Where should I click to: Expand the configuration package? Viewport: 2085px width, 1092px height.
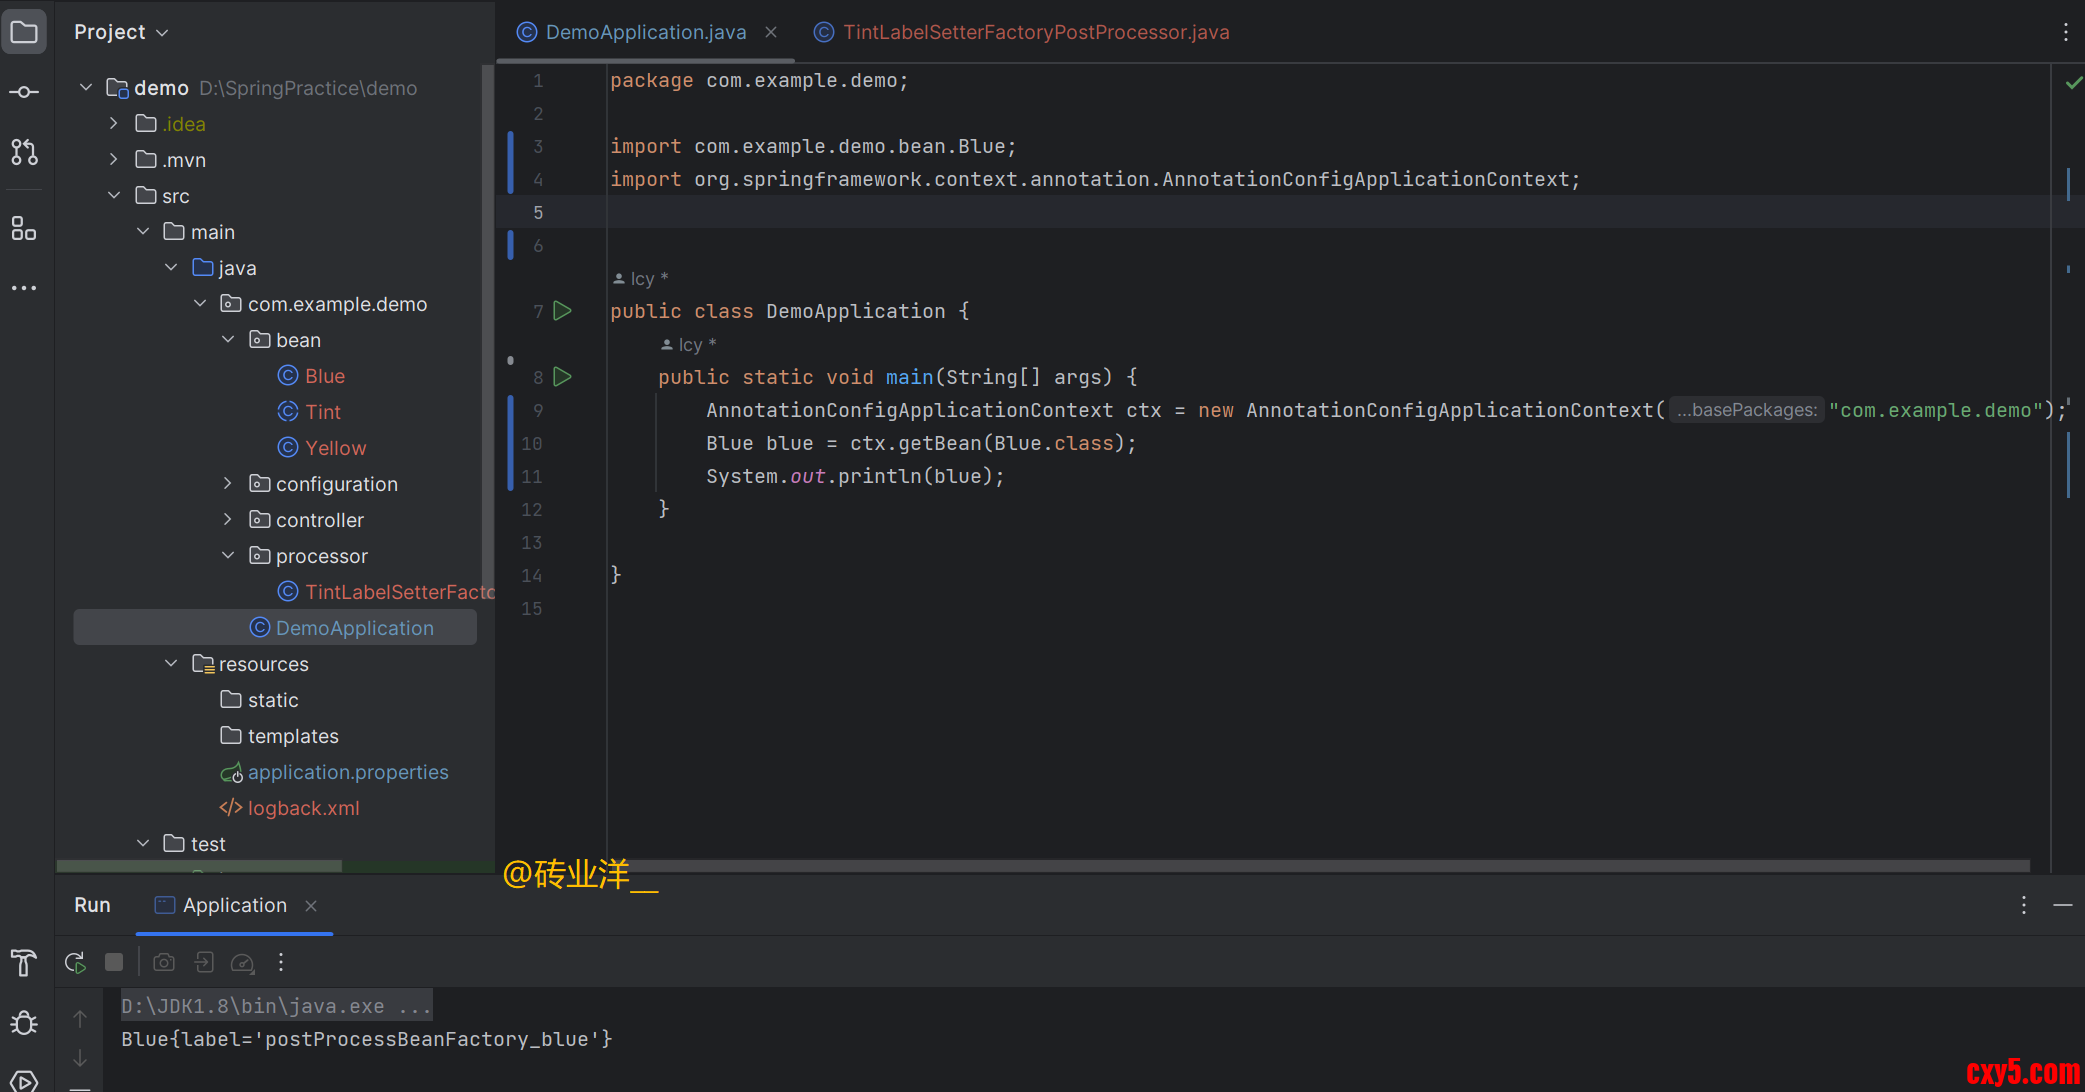pyautogui.click(x=228, y=484)
